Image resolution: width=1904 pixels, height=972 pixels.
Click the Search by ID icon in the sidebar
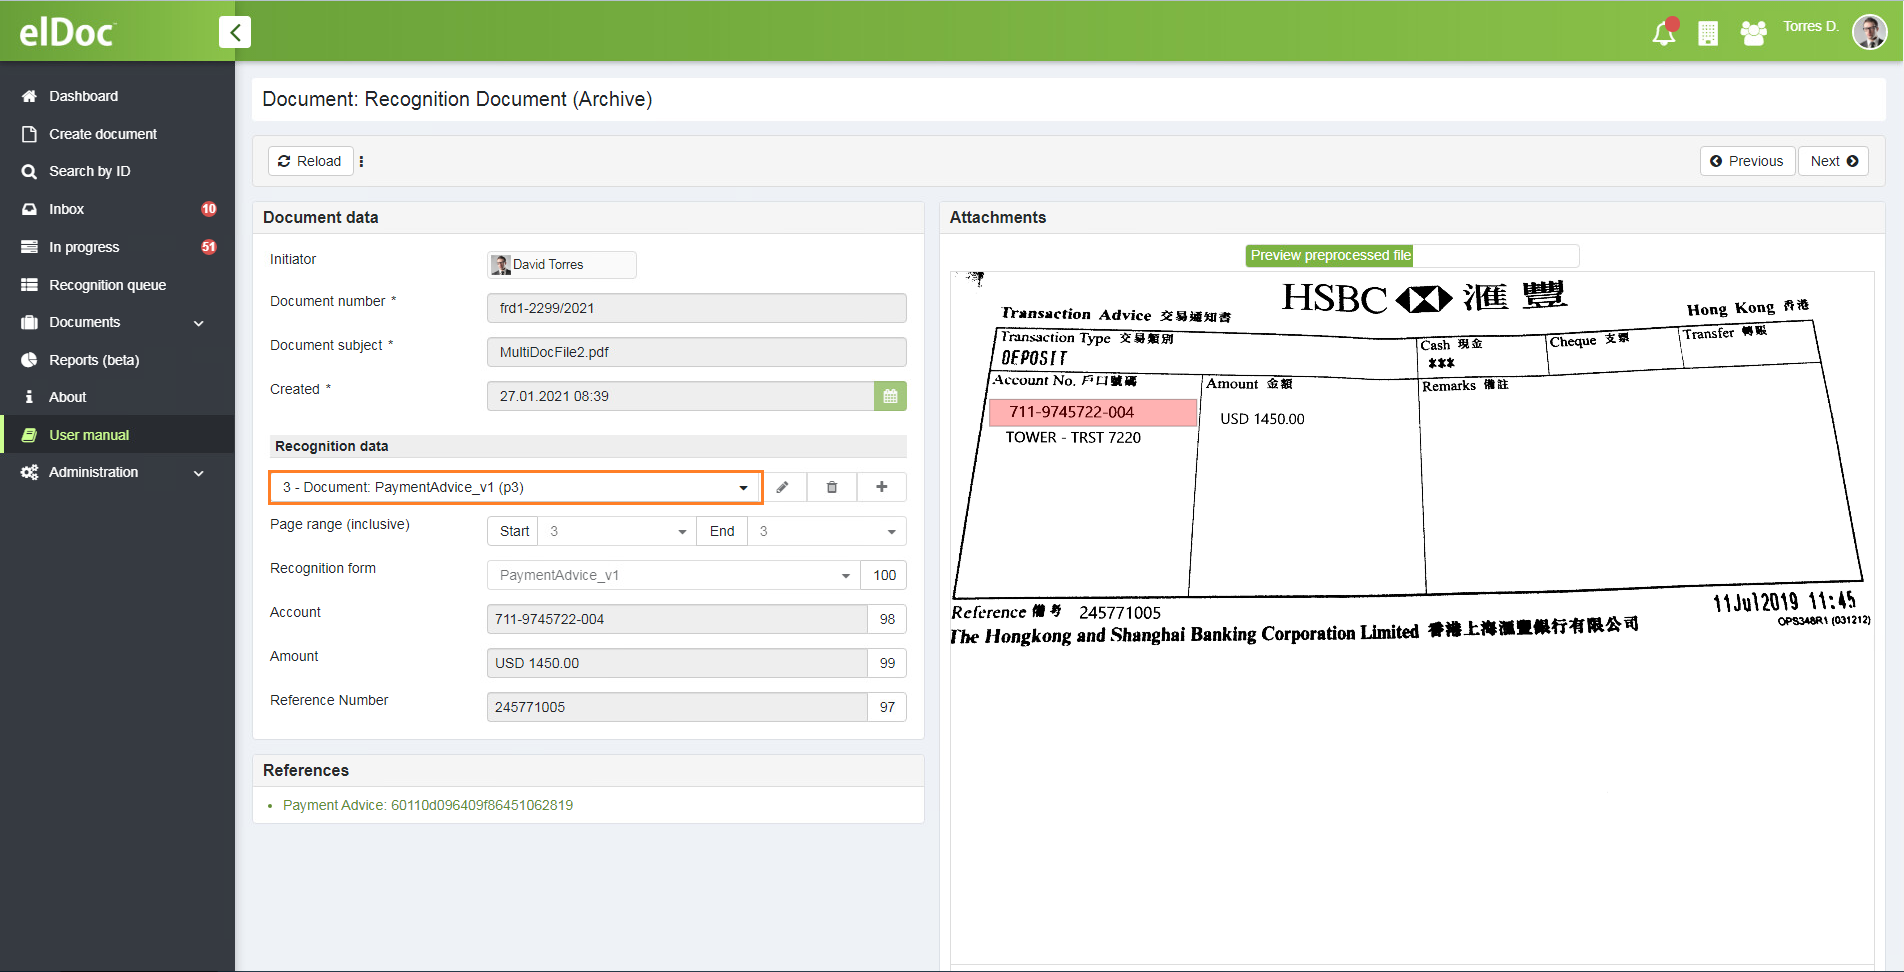coord(30,171)
